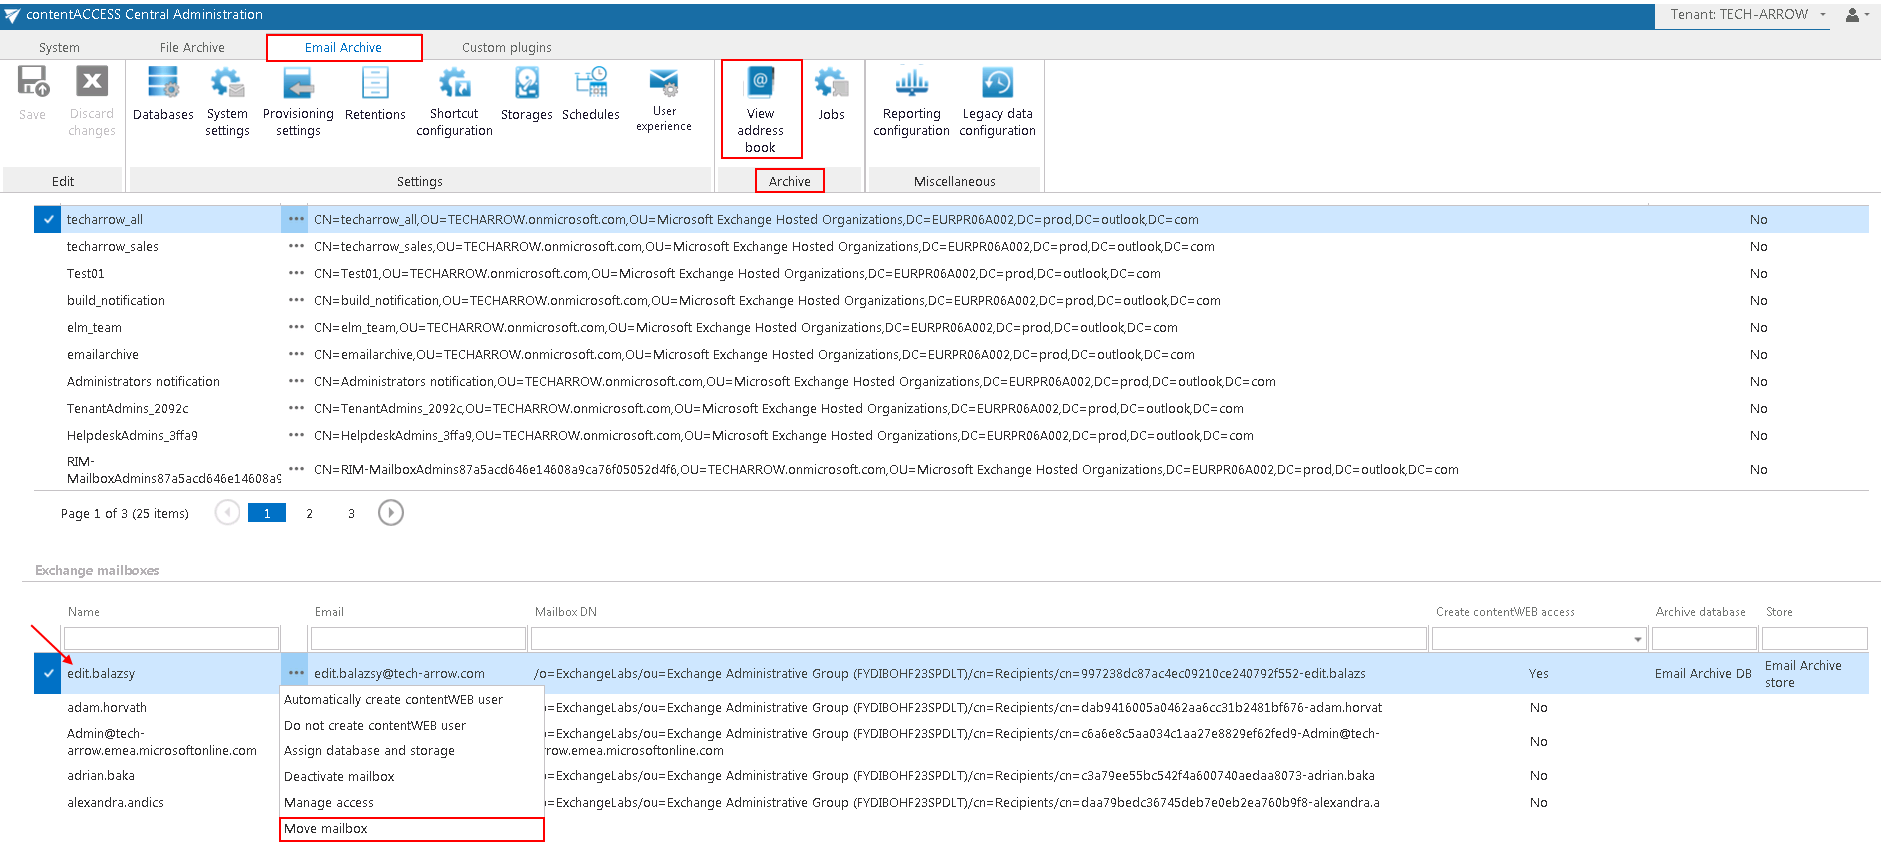The width and height of the screenshot is (1884, 864).
Task: Click the Save ribbon icon
Action: (33, 93)
